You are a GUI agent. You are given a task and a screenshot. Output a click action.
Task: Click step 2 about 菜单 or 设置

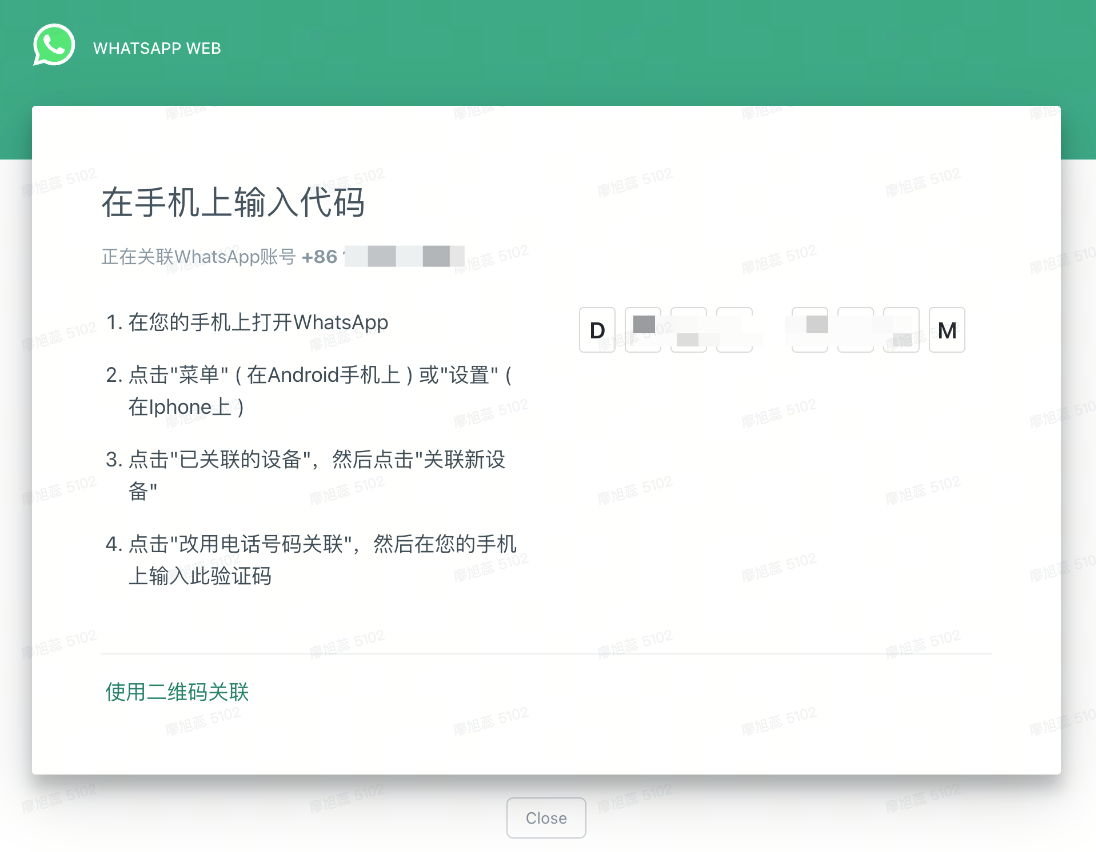click(x=309, y=391)
